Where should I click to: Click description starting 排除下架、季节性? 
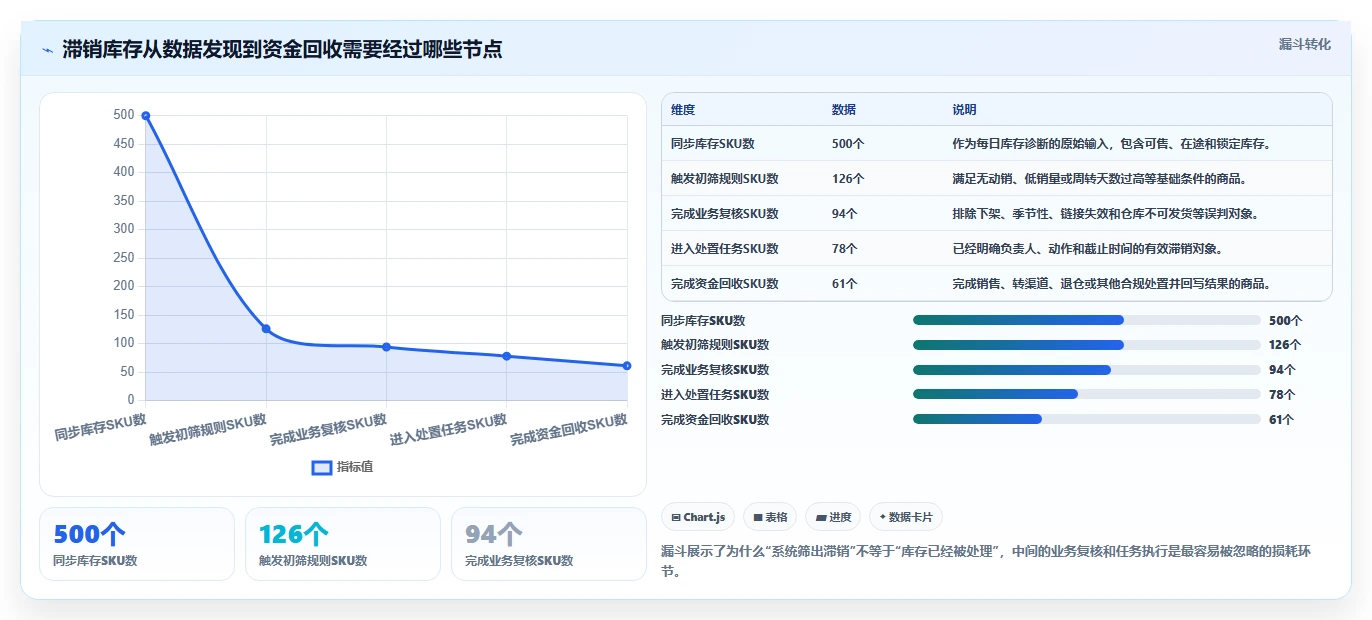1105,214
